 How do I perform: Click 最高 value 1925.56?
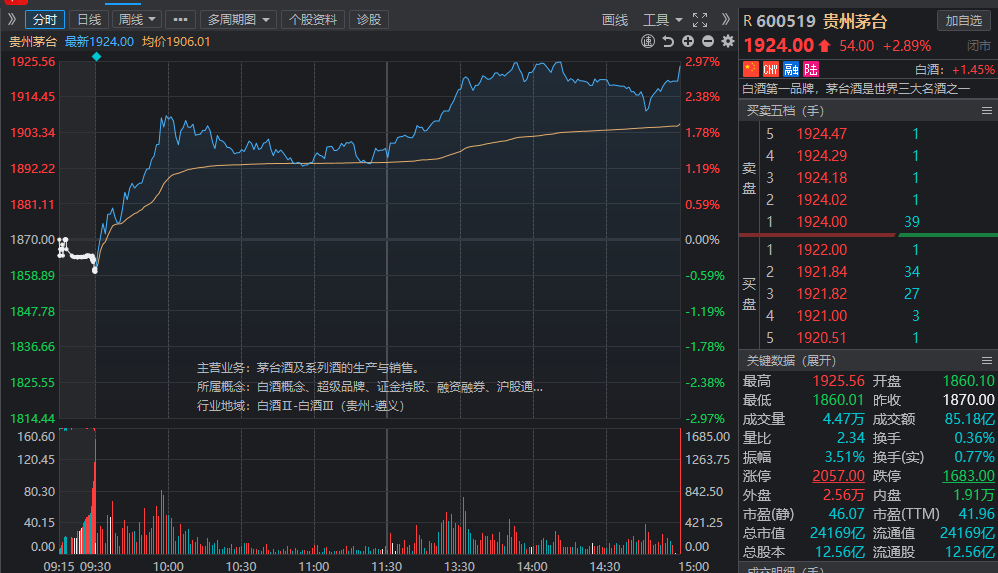838,381
